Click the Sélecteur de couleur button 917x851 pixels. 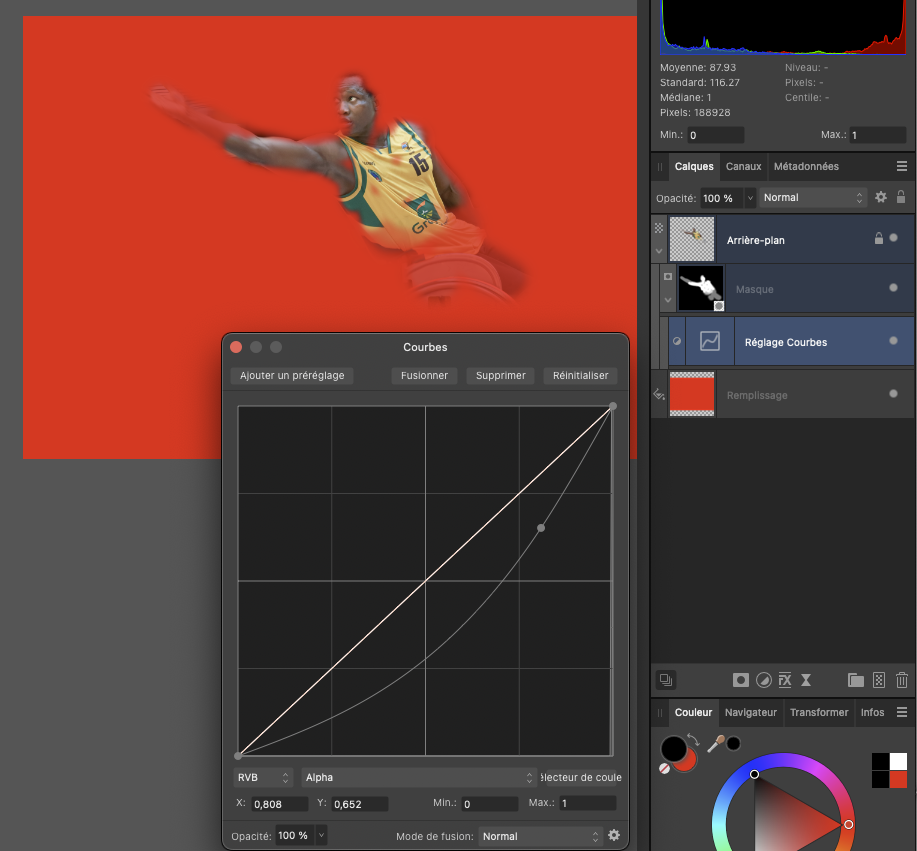pos(580,777)
